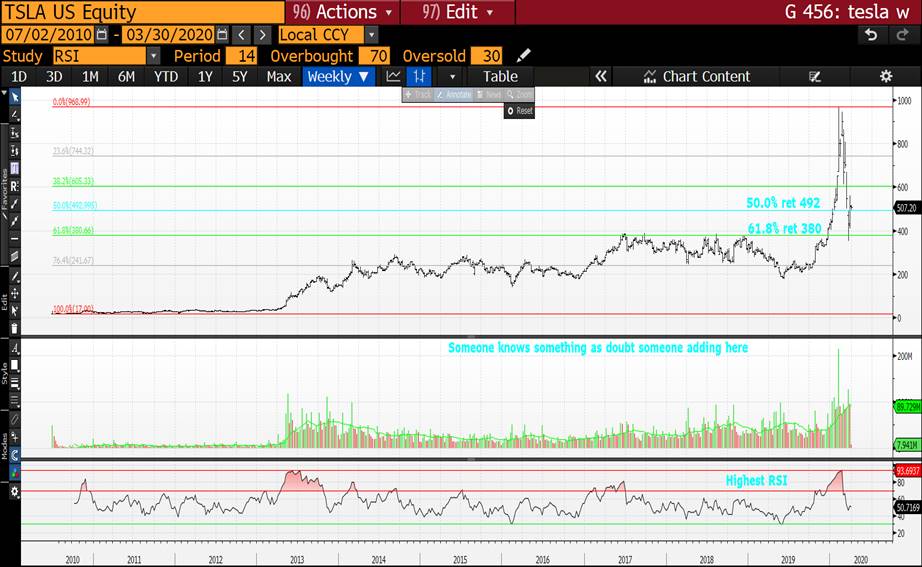Select the 1D range tab
The image size is (922, 567).
(x=19, y=76)
